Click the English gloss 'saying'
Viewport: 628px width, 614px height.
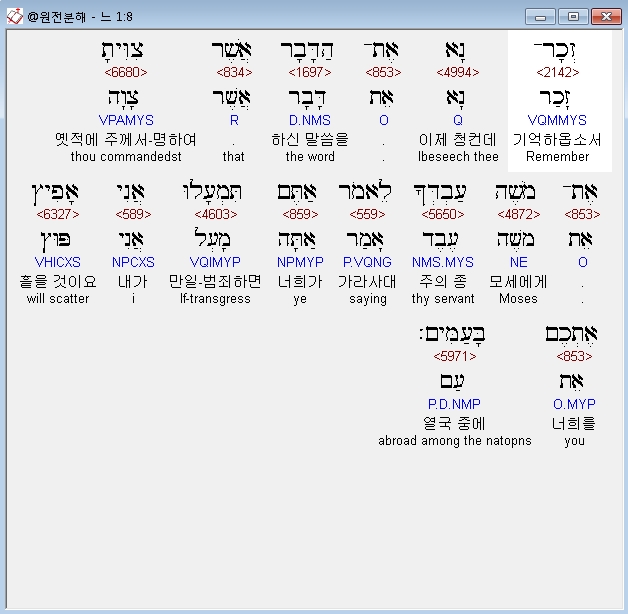[368, 299]
